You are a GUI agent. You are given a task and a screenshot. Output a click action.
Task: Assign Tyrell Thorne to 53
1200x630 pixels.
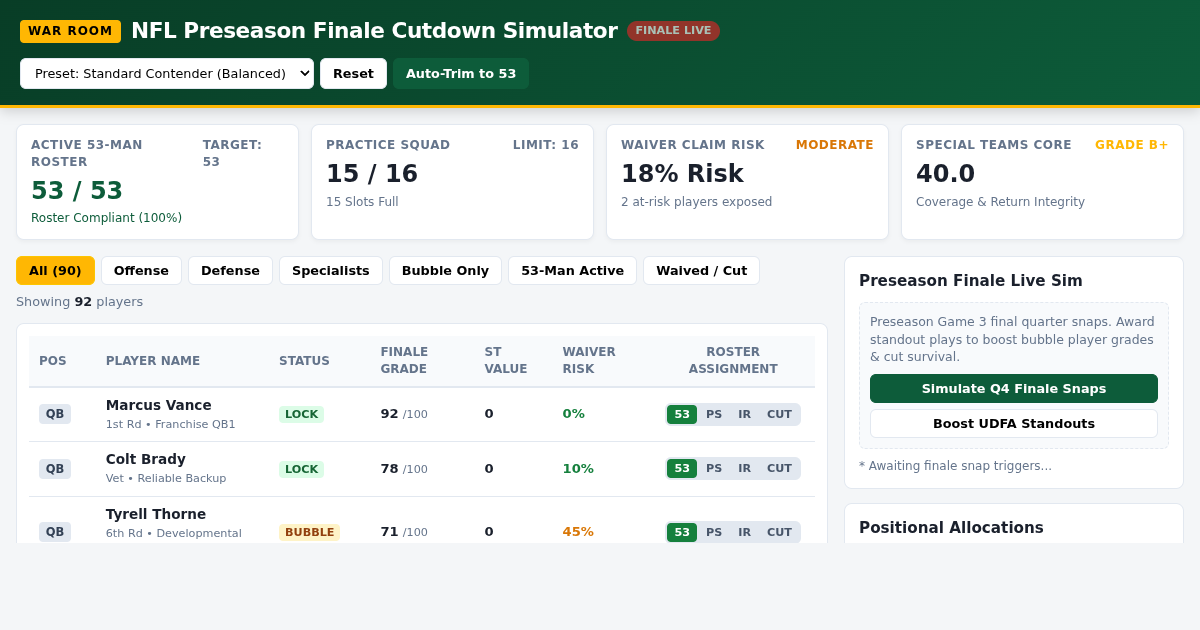[x=682, y=532]
